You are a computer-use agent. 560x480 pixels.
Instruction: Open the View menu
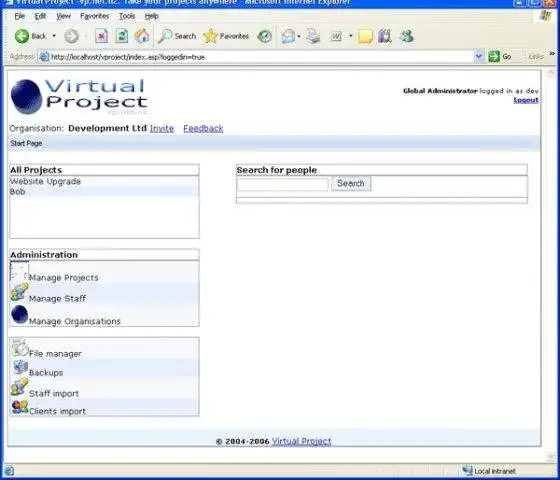coord(64,16)
